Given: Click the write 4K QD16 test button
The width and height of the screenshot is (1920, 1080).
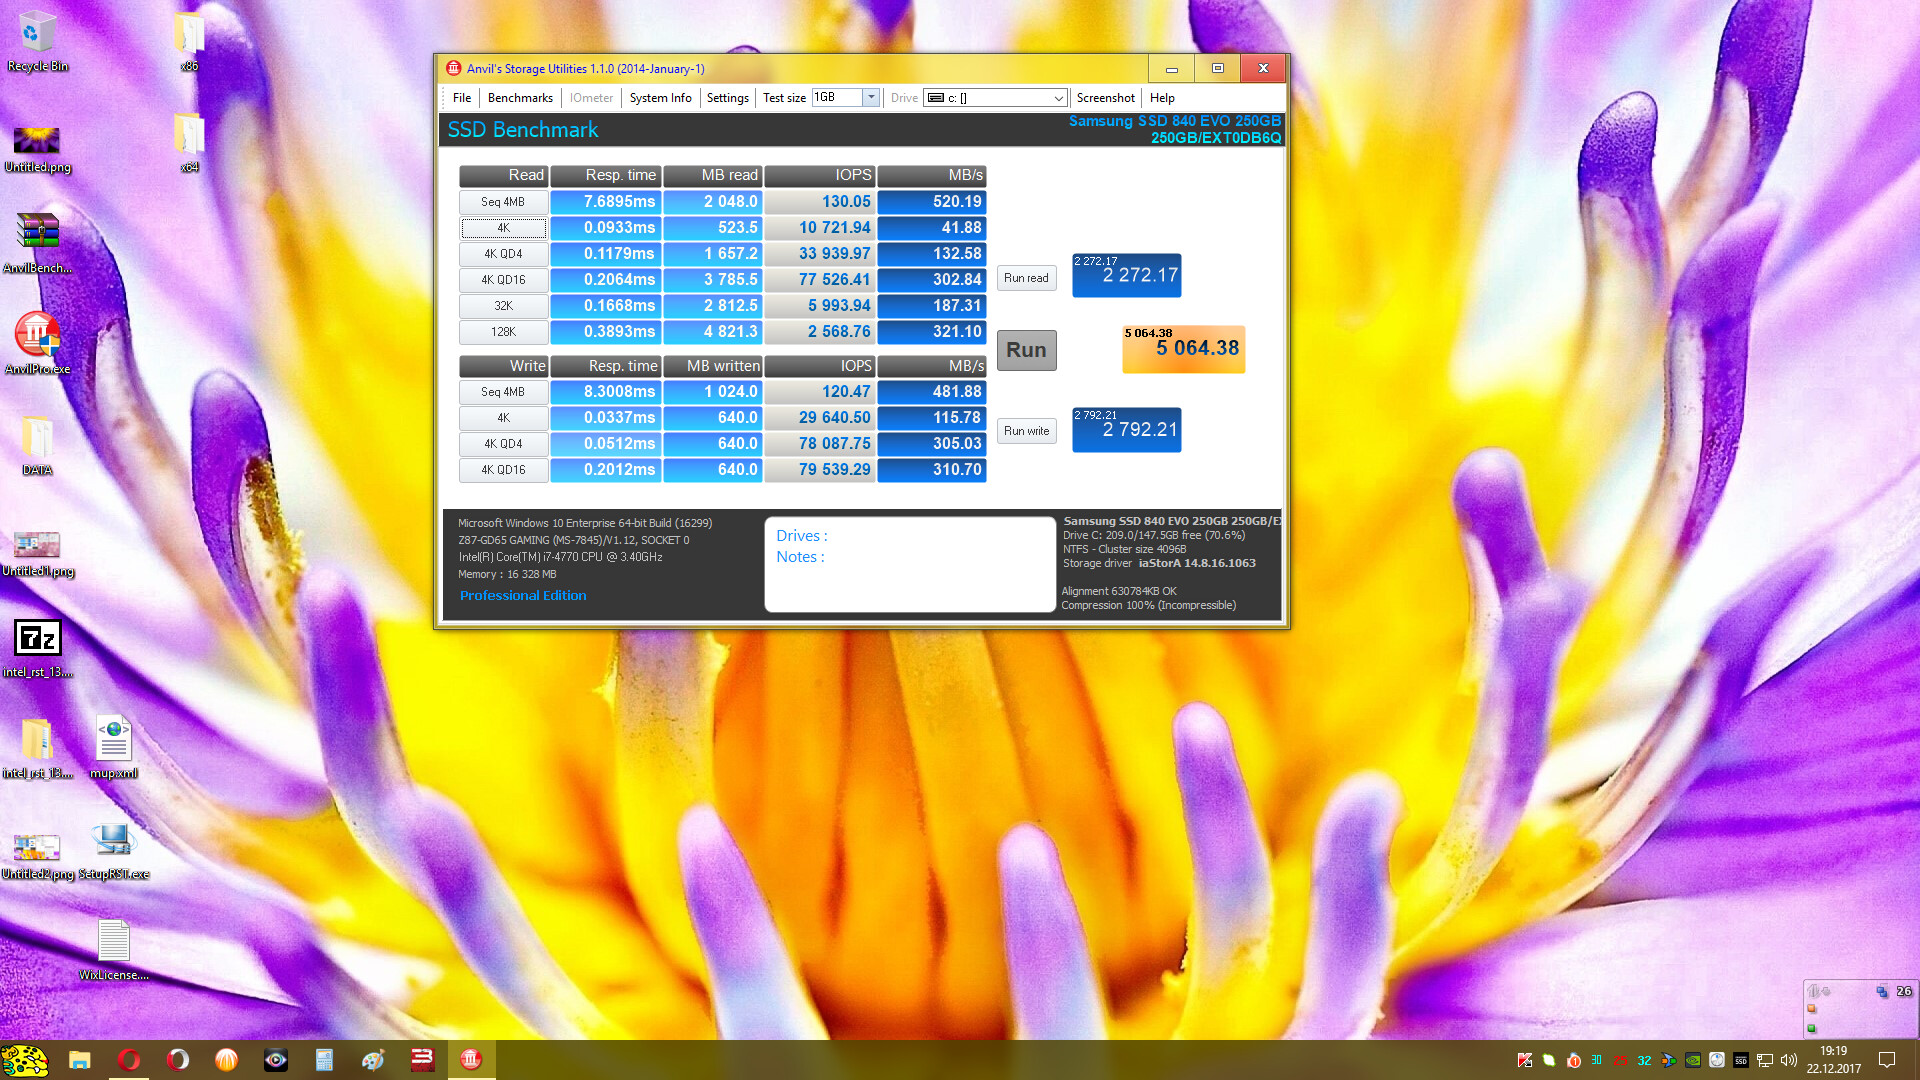Looking at the screenshot, I should pos(503,470).
